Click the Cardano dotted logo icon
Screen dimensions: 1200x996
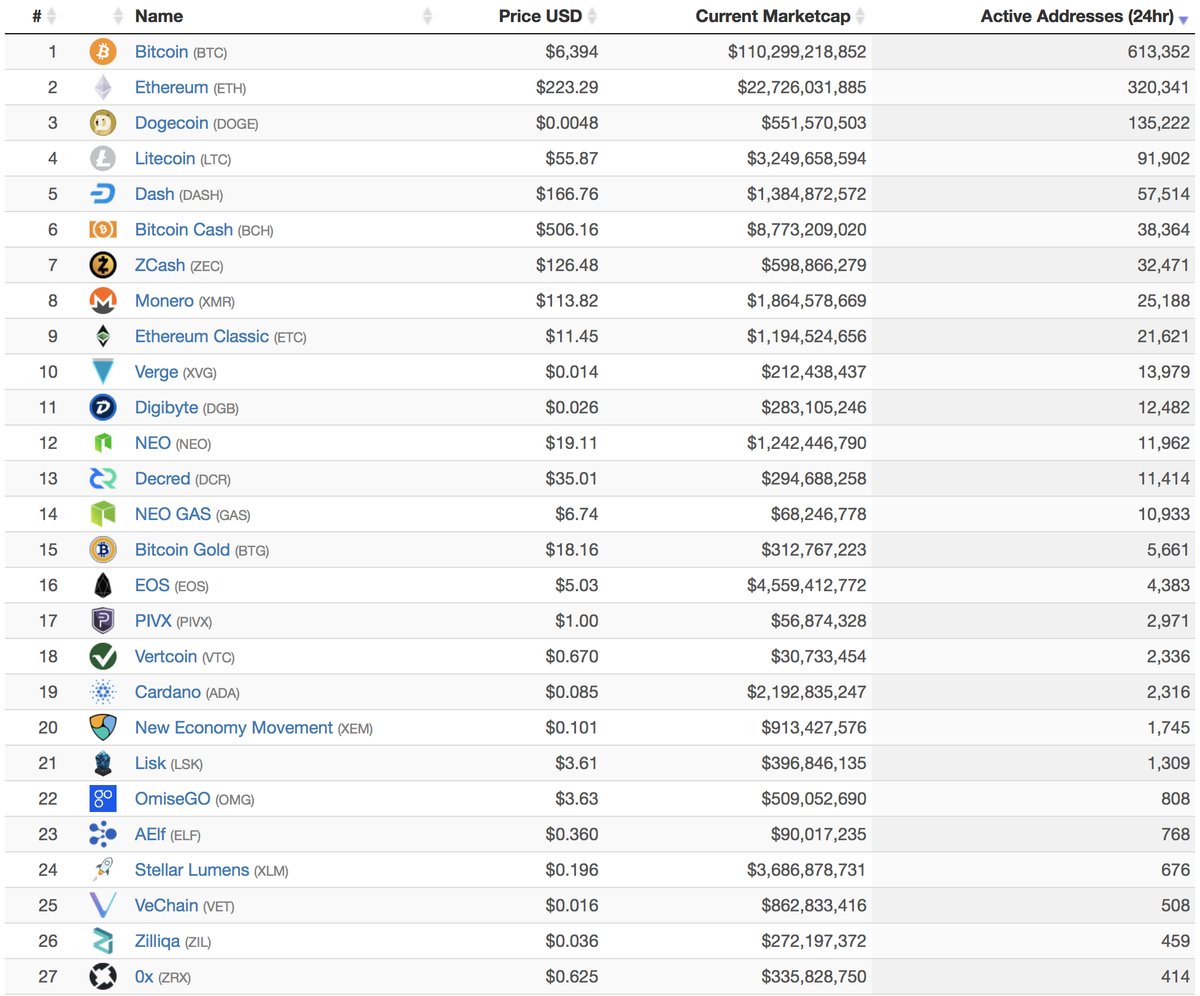point(103,692)
